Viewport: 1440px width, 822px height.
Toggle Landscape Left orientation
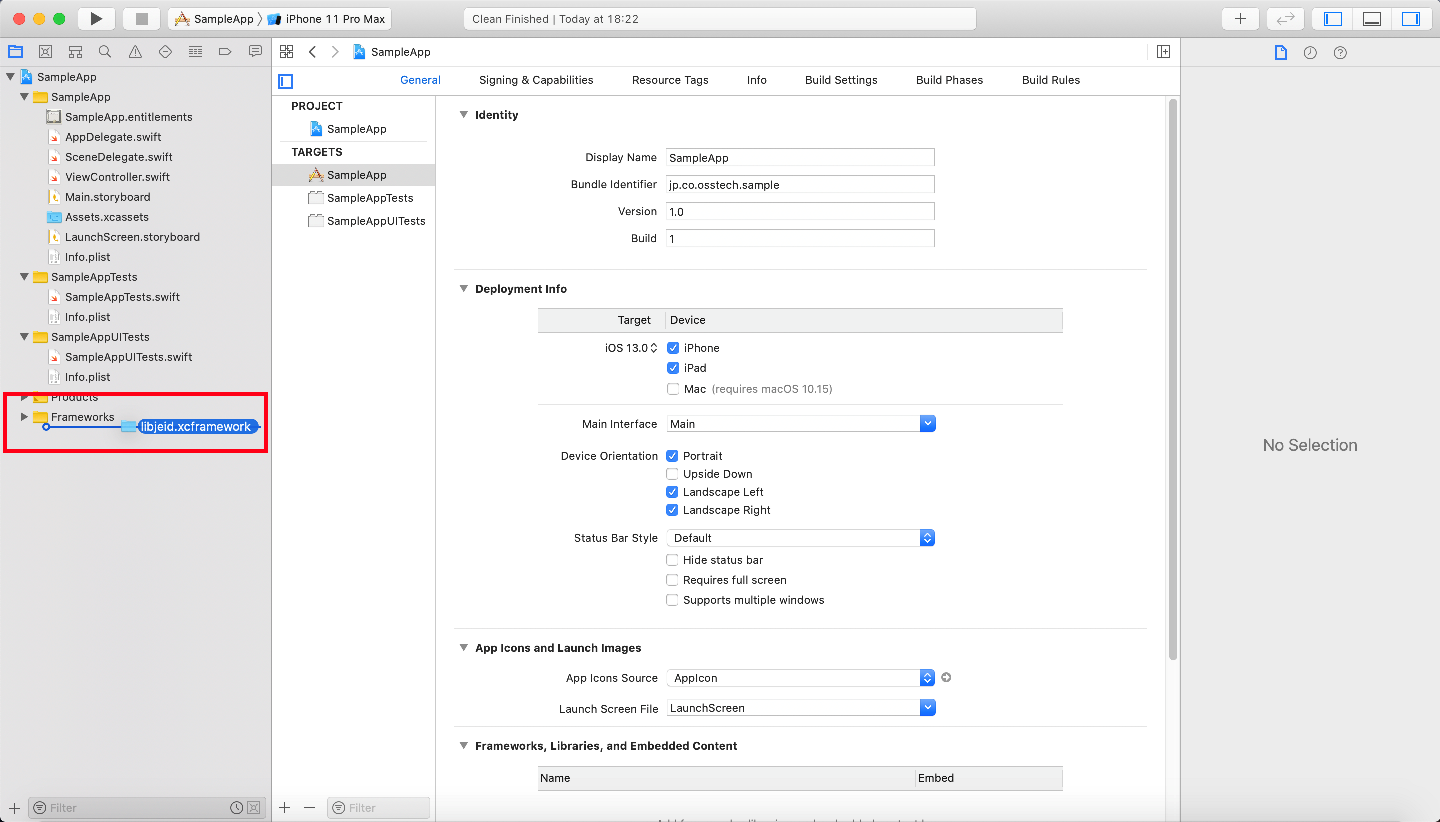point(672,492)
